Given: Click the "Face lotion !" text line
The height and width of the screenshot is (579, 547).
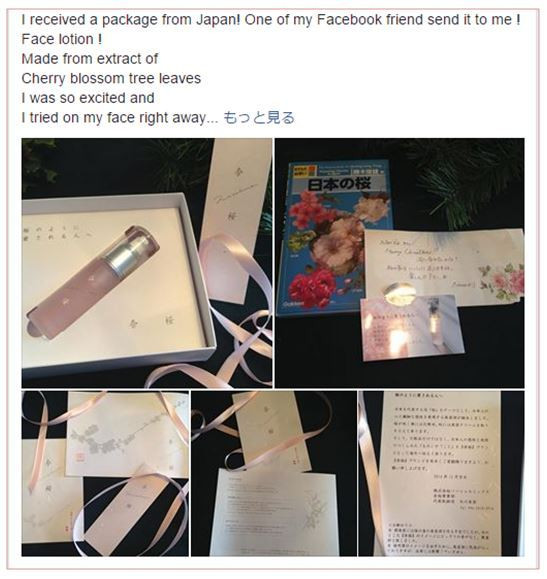Looking at the screenshot, I should pos(62,39).
